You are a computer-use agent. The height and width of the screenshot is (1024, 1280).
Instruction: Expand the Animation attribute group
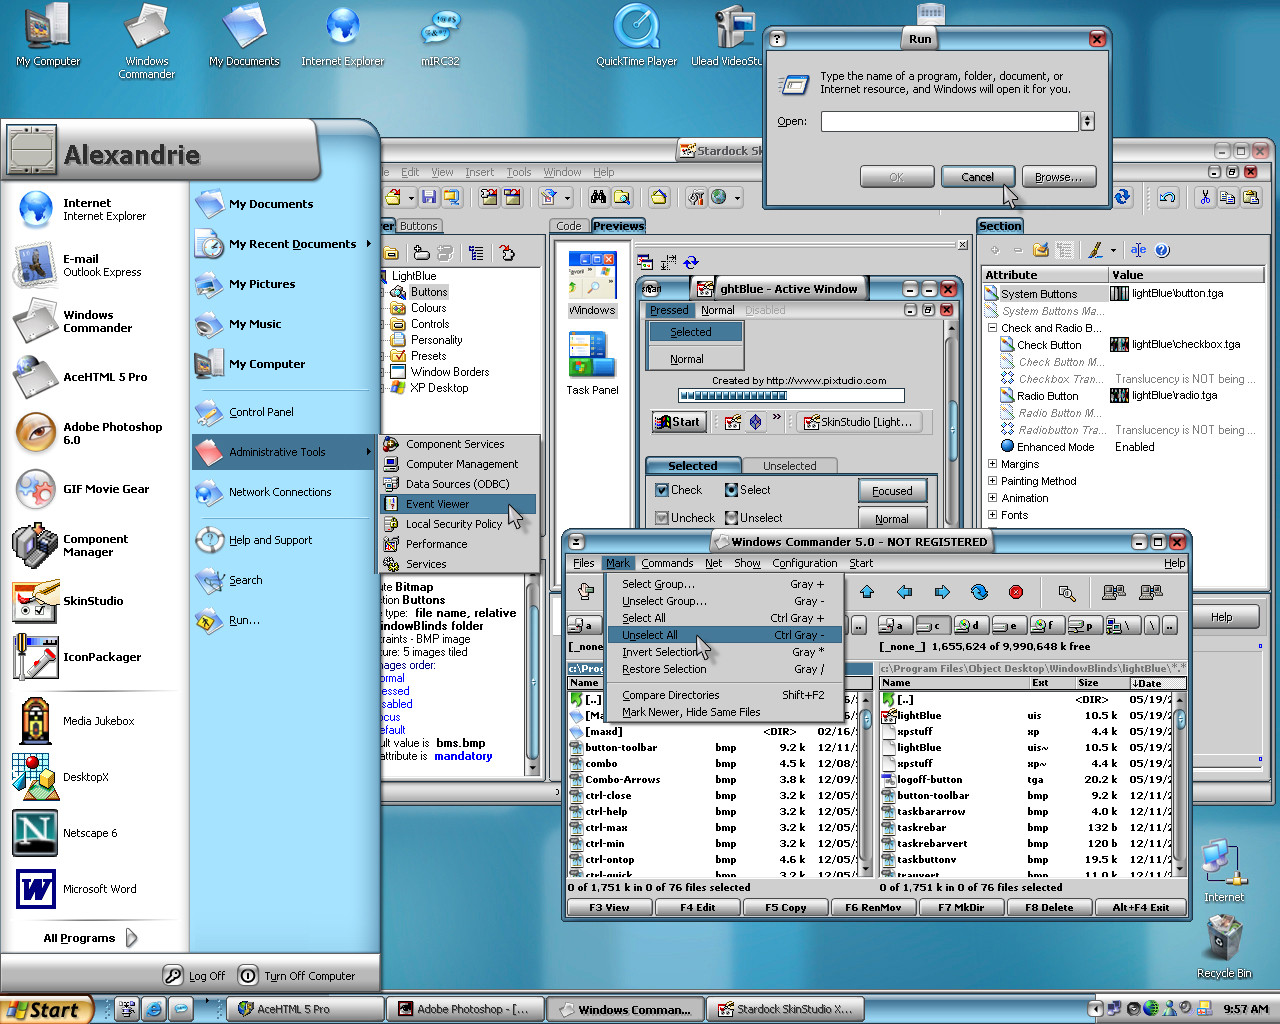[x=992, y=498]
